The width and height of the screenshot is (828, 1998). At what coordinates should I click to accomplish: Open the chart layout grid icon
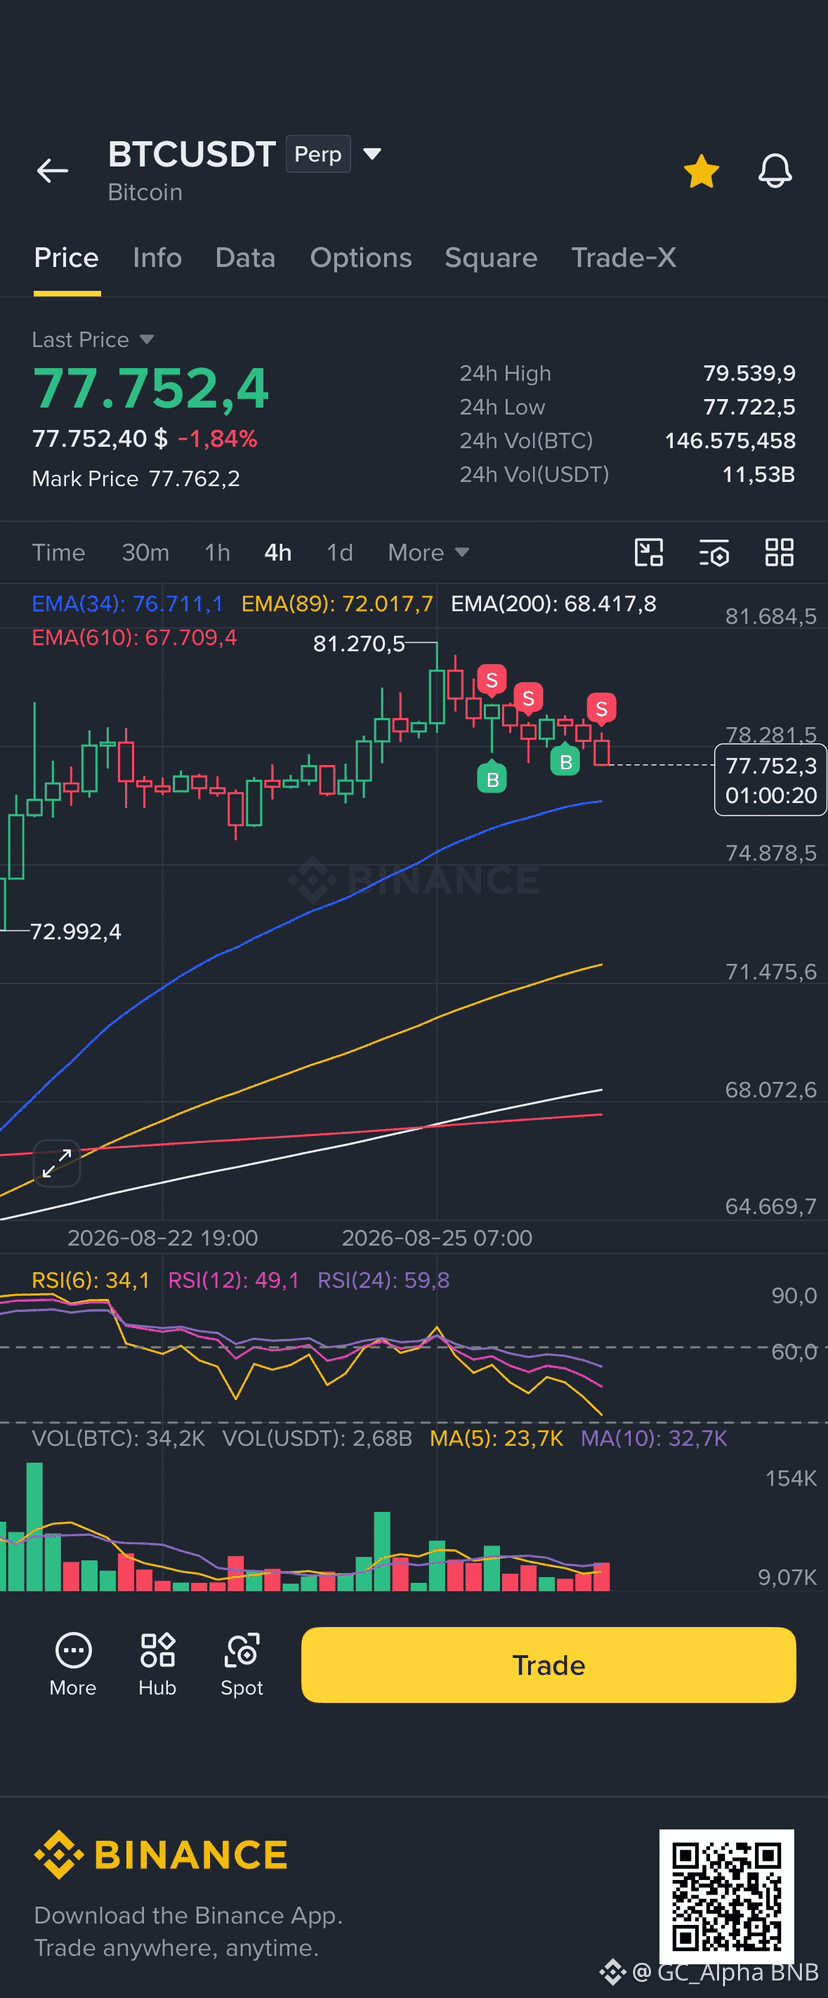(779, 552)
